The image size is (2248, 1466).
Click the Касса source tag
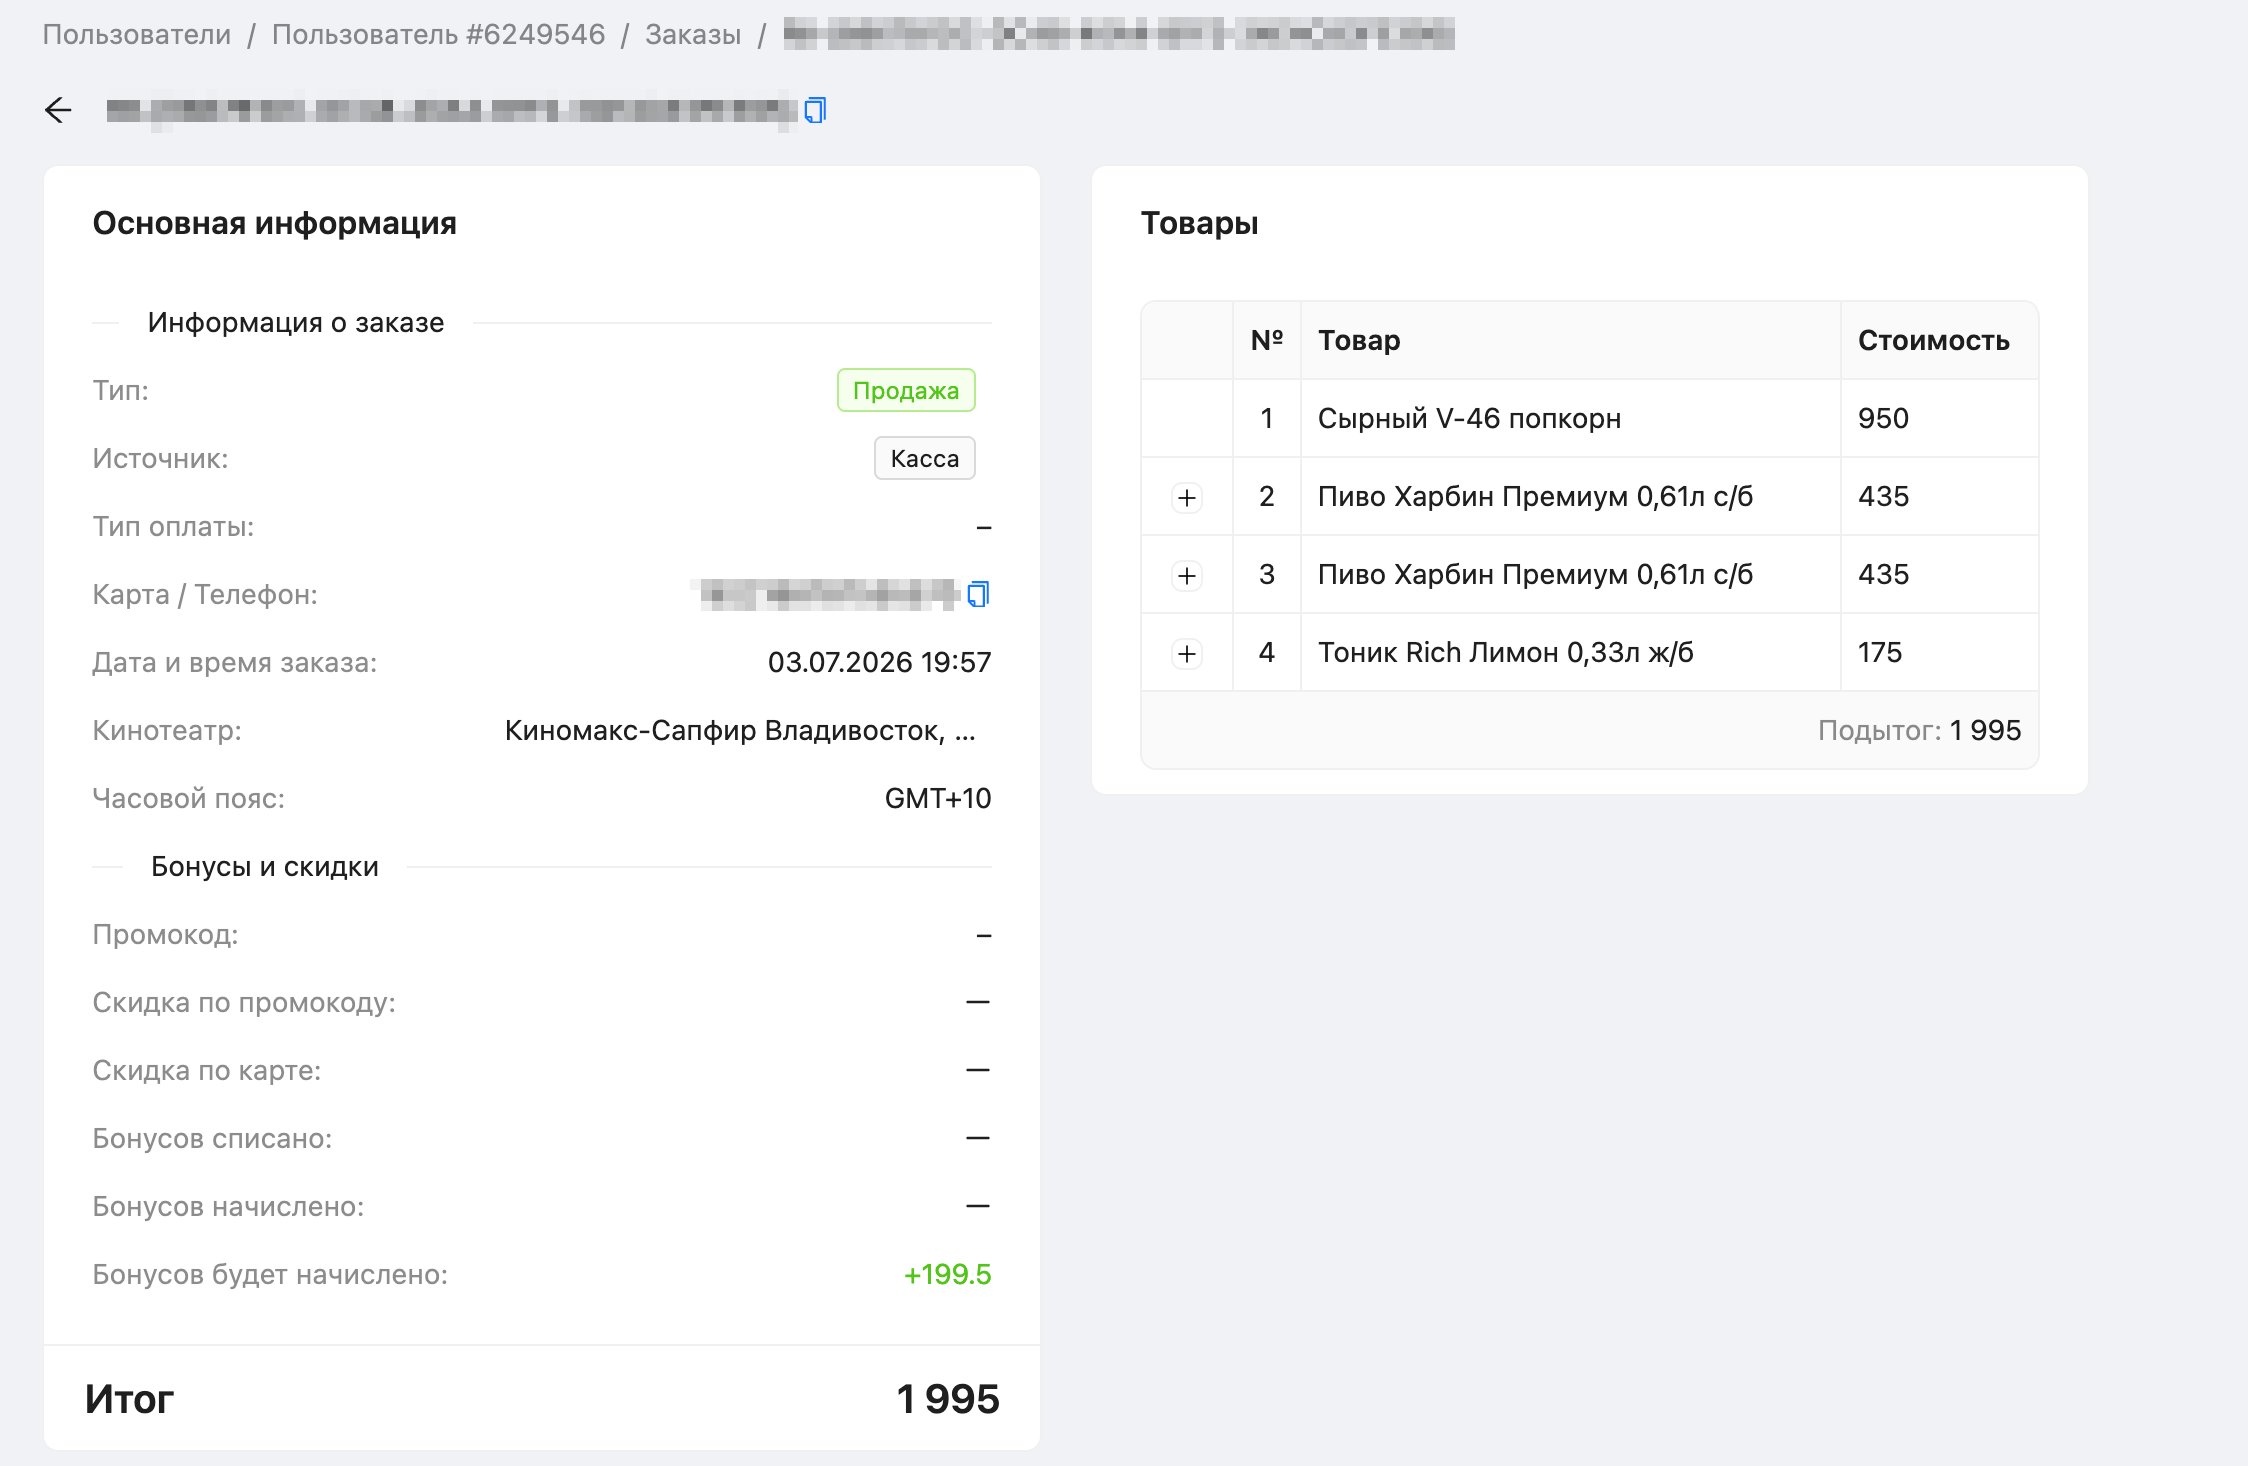coord(925,458)
